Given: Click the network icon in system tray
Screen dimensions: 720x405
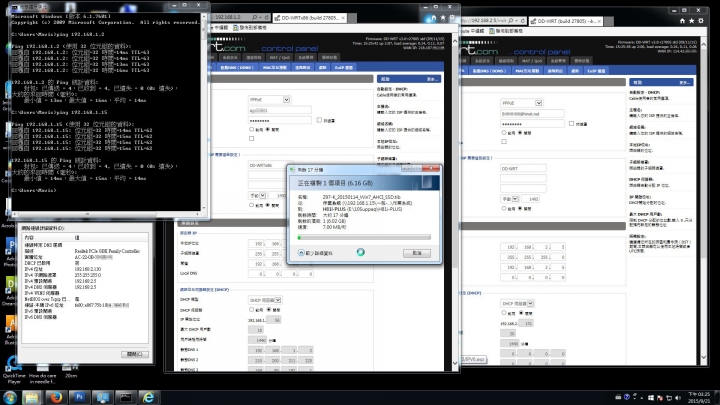Looking at the screenshot, I should coord(669,398).
